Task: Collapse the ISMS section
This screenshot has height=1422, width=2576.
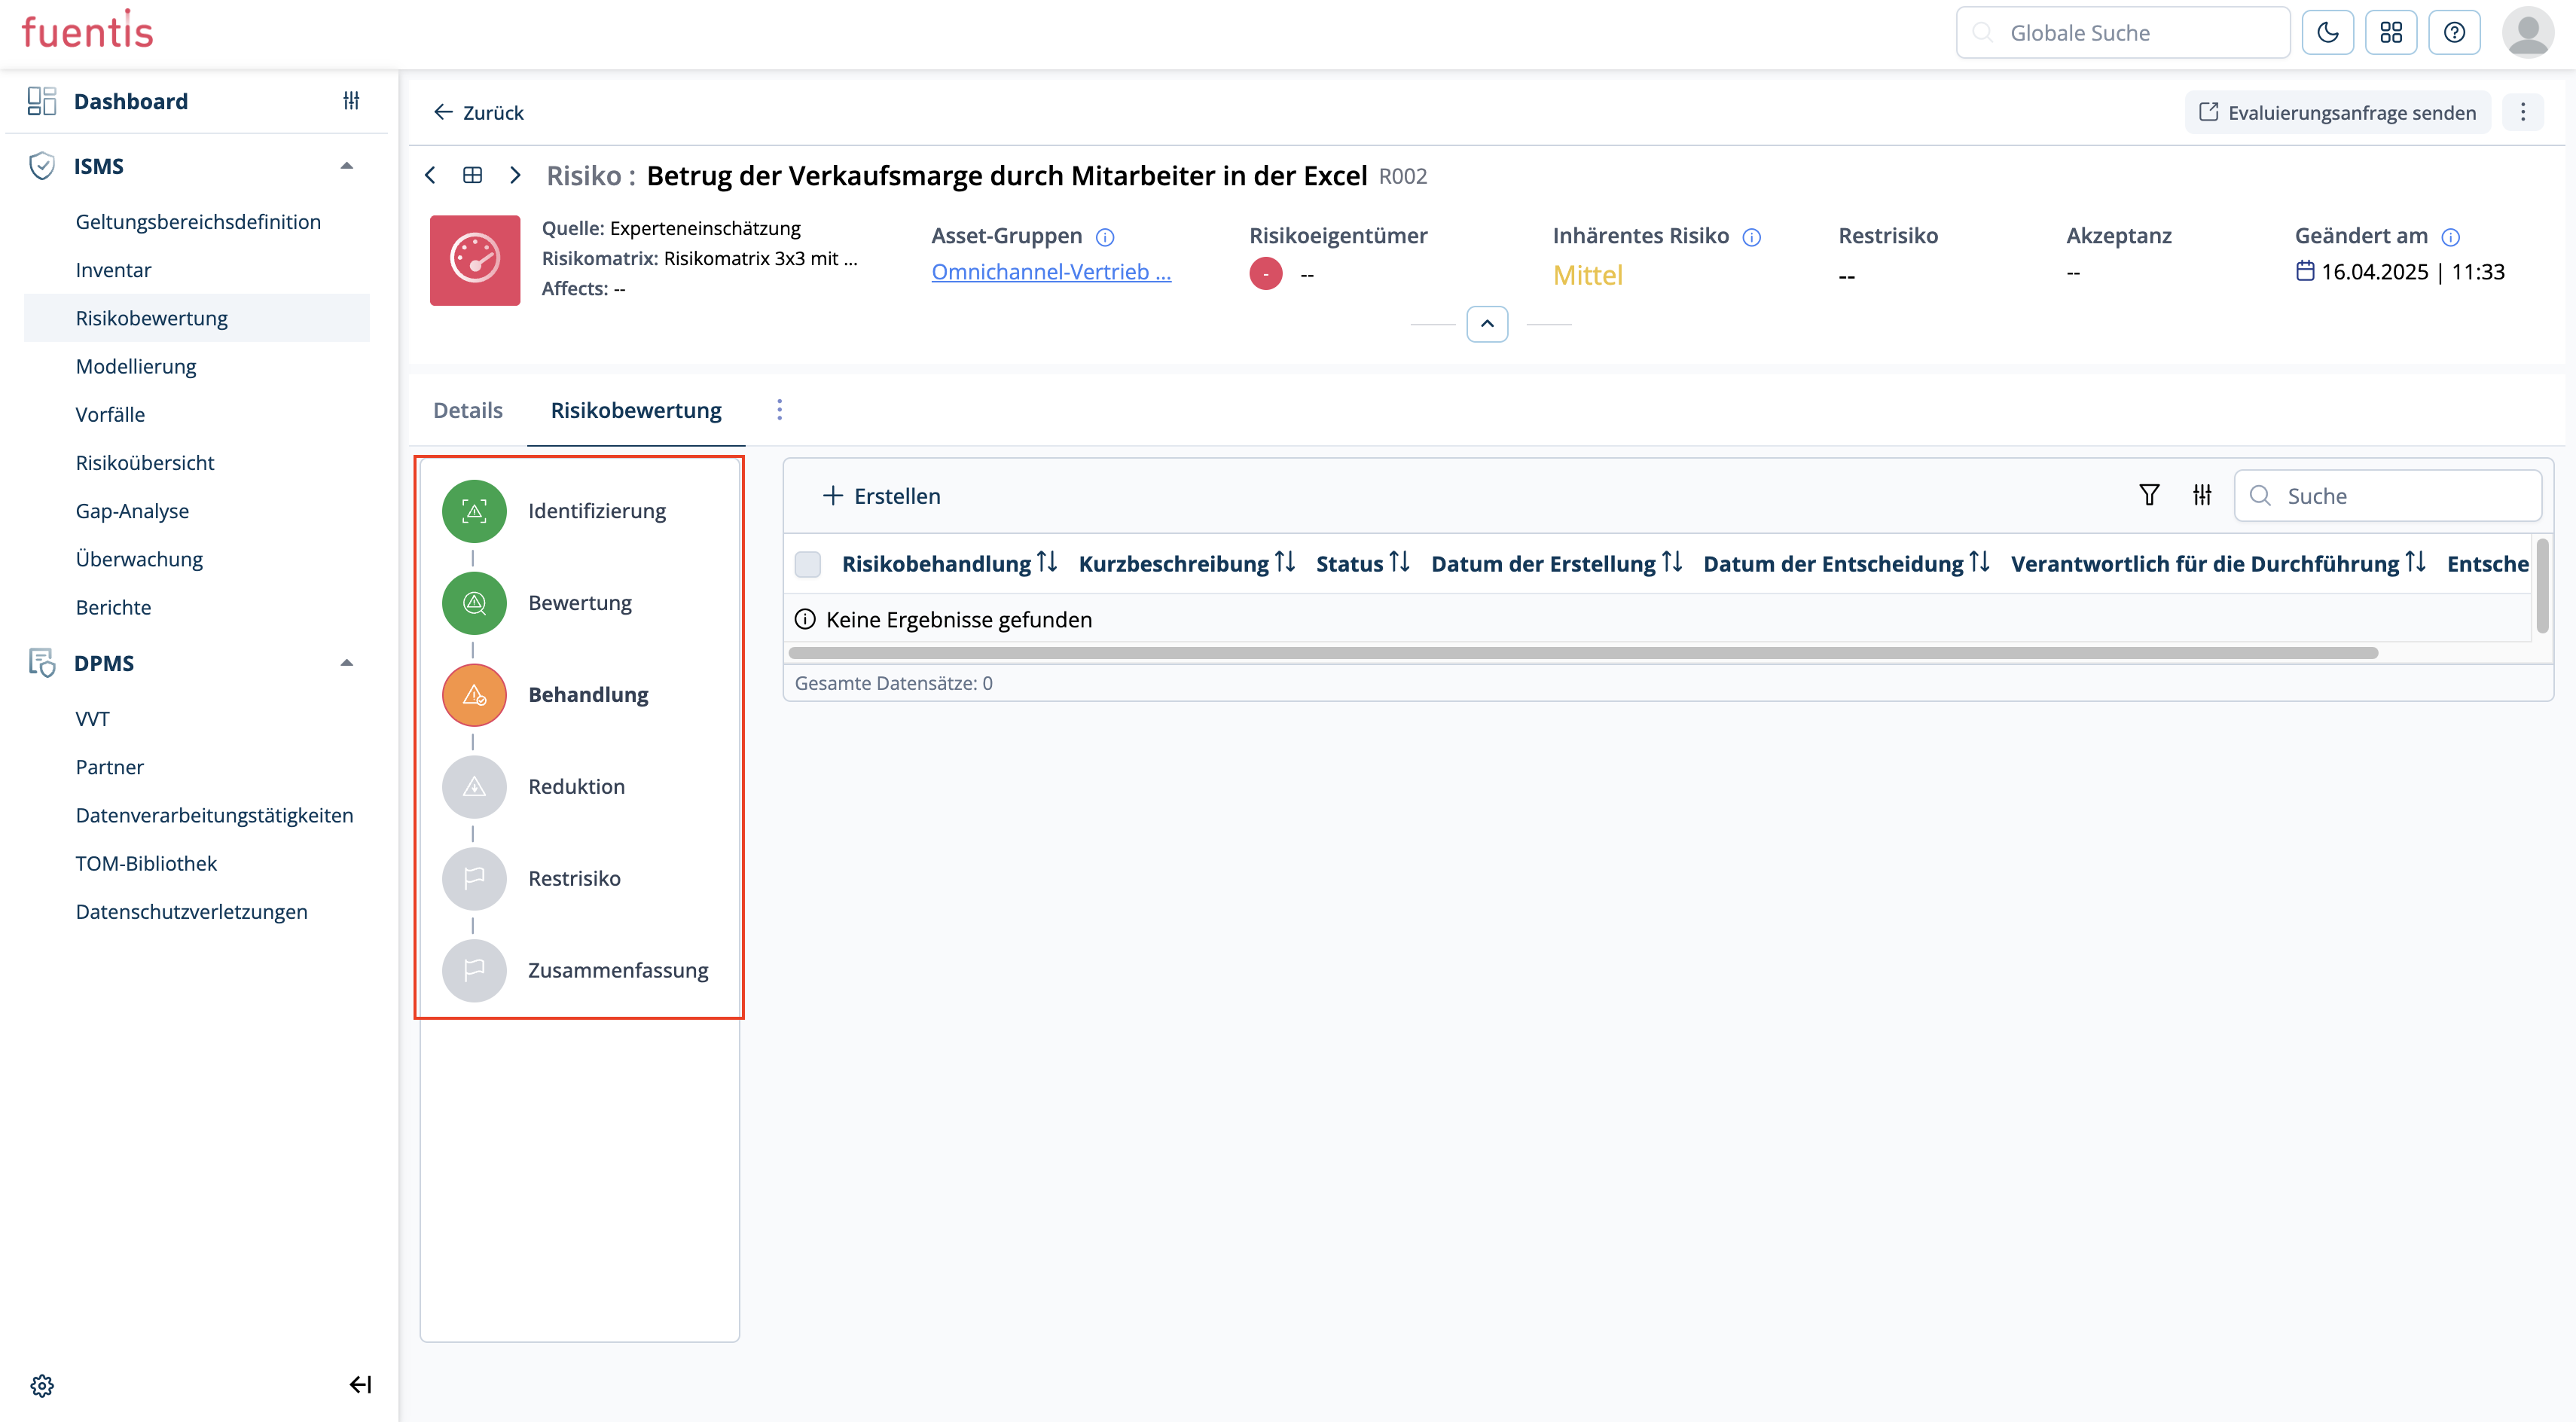Action: tap(347, 166)
